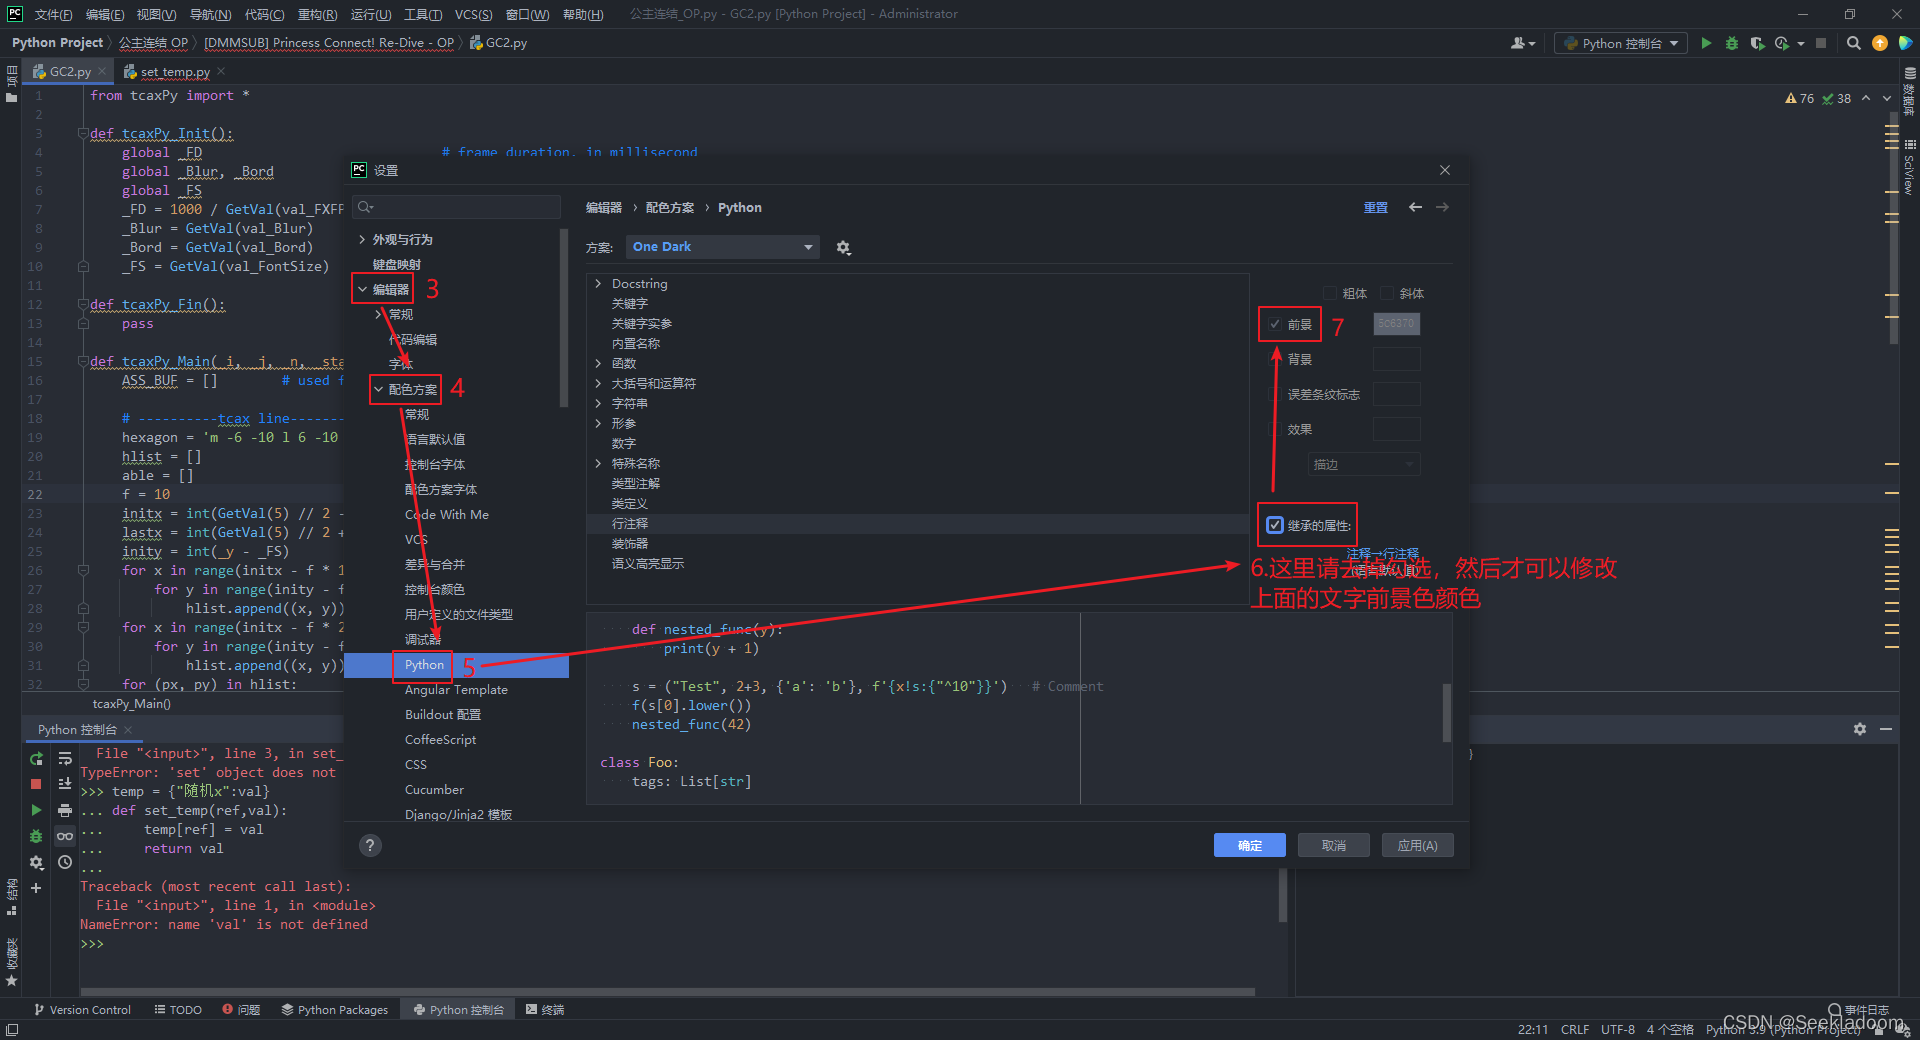This screenshot has width=1920, height=1040.
Task: Browse console history clock icon
Action: (65, 862)
